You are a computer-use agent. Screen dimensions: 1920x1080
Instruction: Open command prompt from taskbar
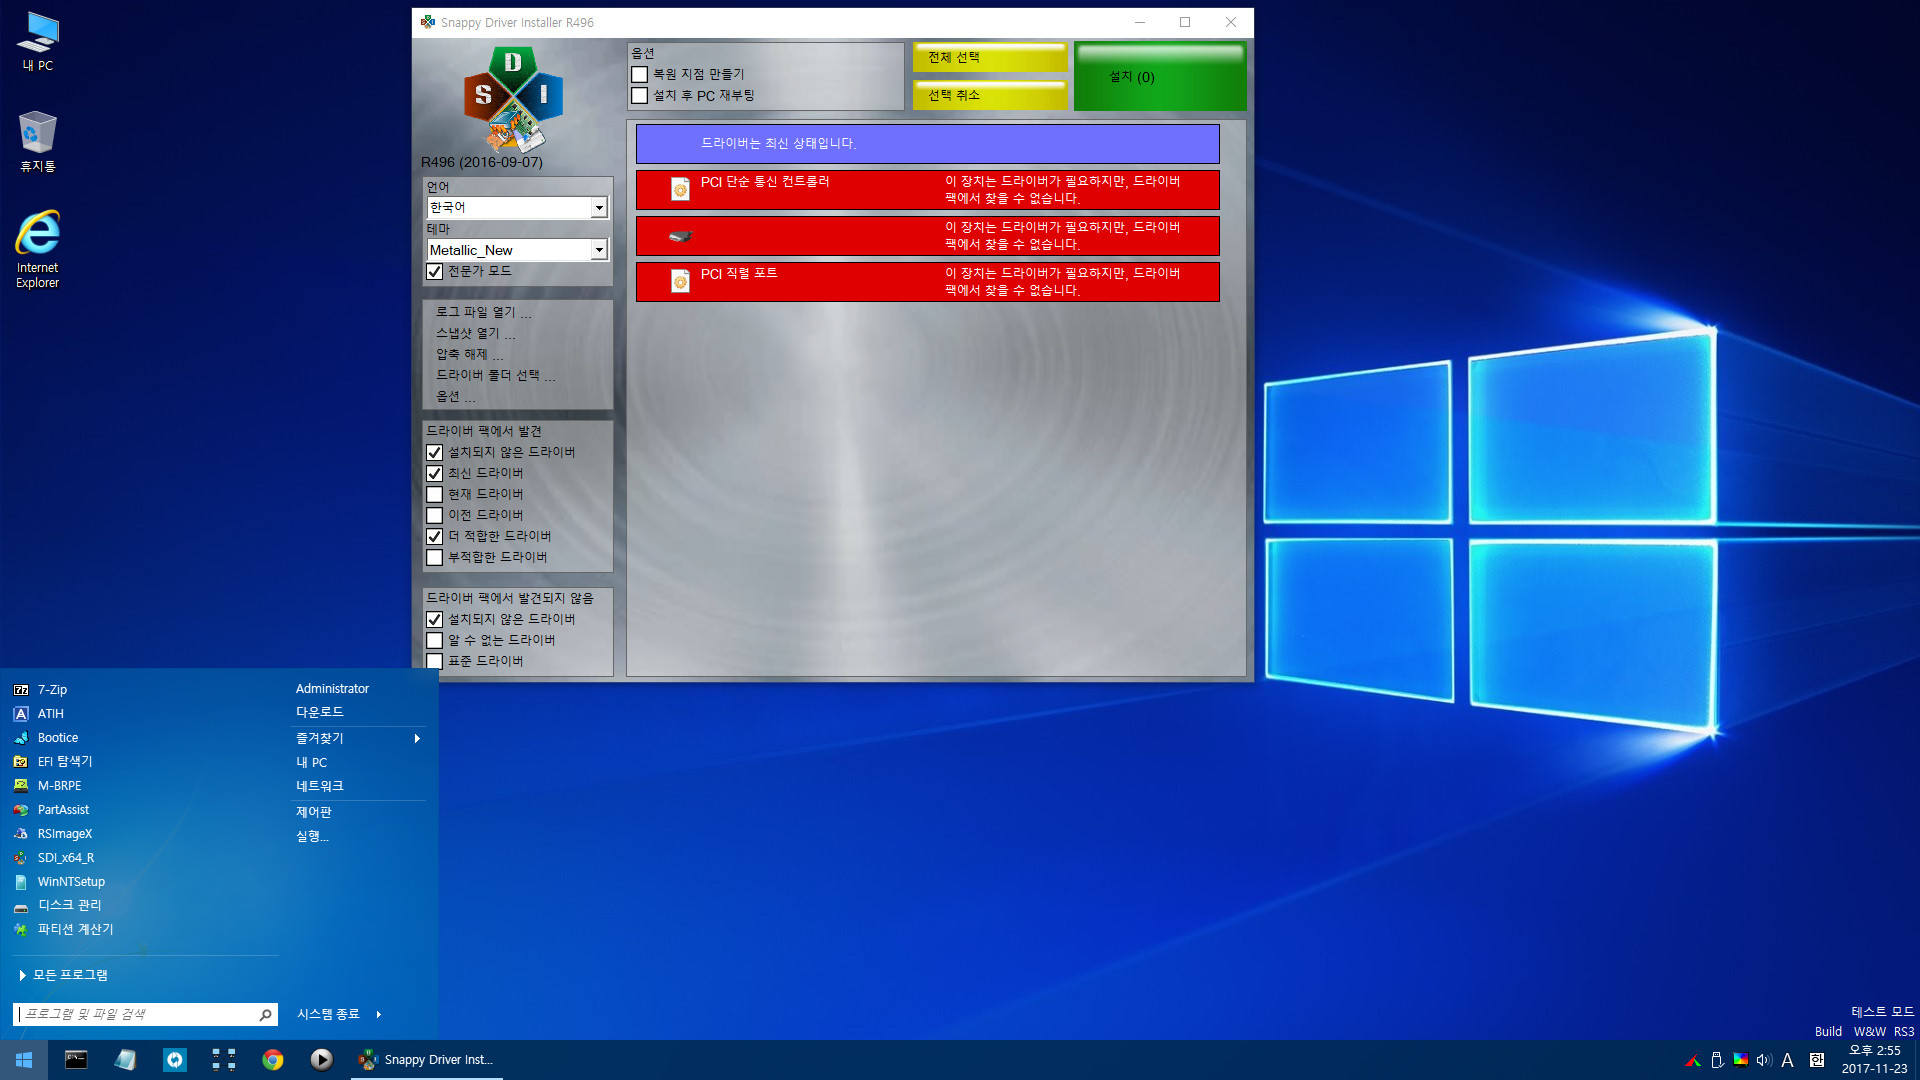coord(76,1060)
